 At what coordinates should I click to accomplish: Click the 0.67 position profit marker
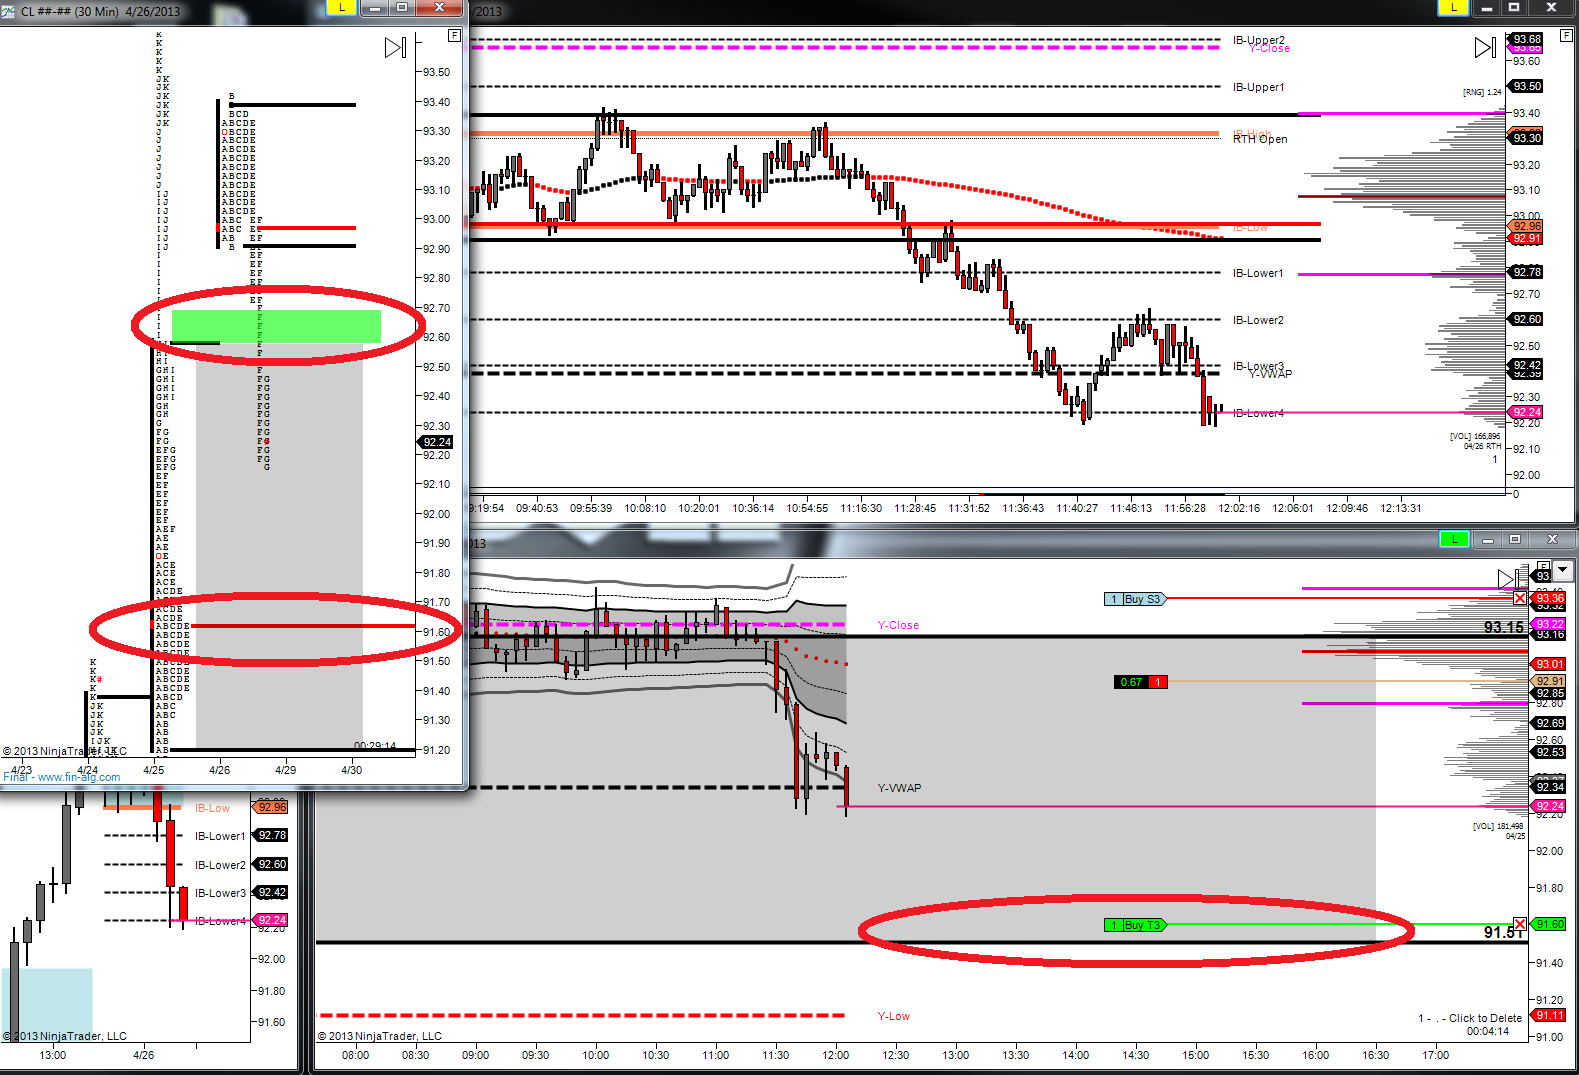click(1140, 682)
